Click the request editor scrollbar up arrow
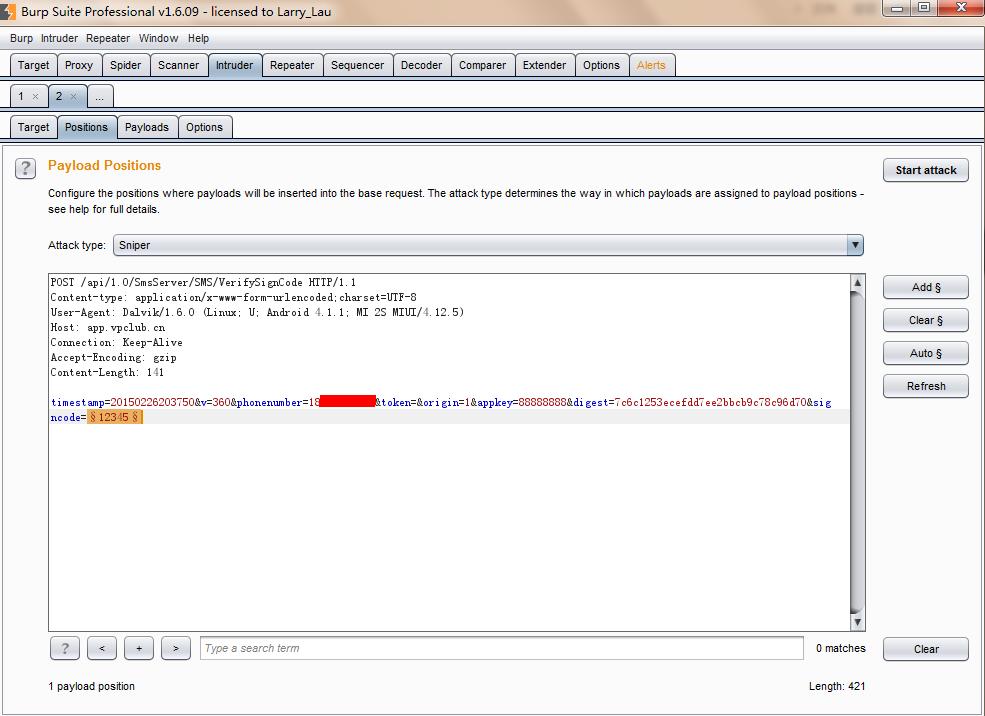985x716 pixels. point(857,283)
